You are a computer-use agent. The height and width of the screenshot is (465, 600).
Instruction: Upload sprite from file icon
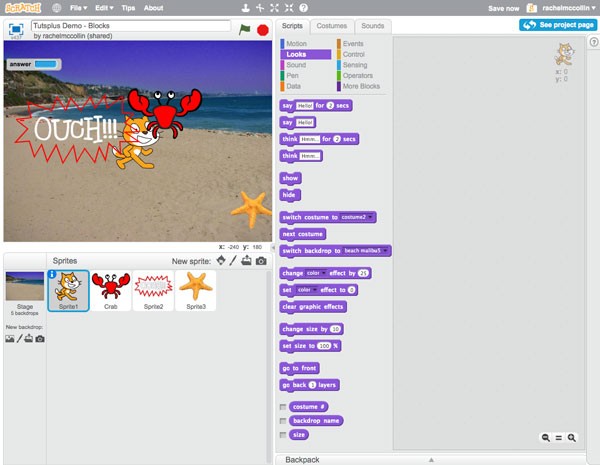click(x=246, y=261)
